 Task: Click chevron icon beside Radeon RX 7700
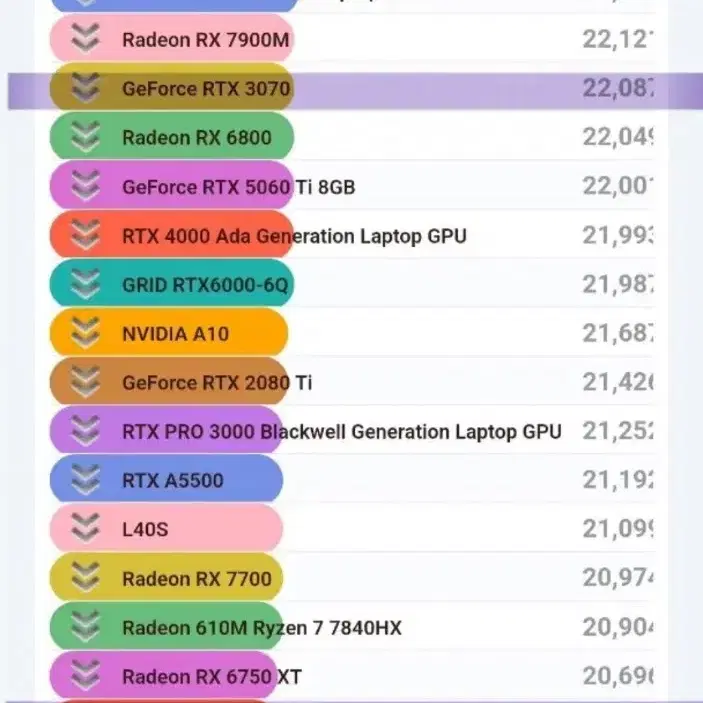point(85,578)
